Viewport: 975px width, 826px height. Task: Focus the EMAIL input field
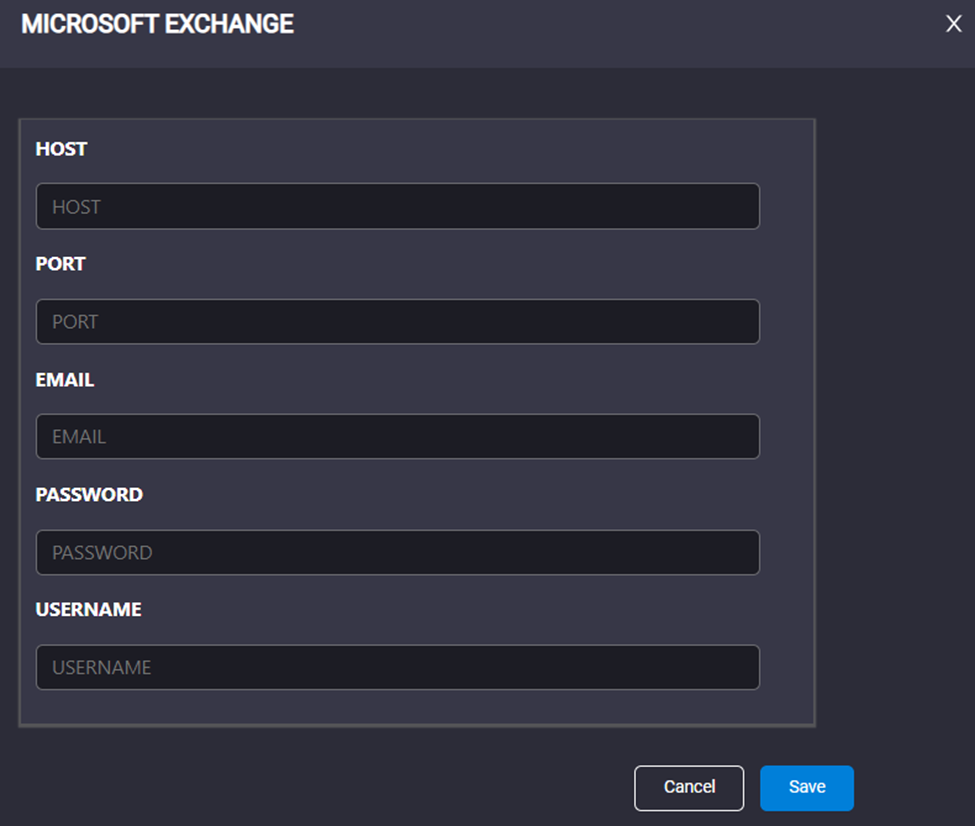[x=397, y=436]
